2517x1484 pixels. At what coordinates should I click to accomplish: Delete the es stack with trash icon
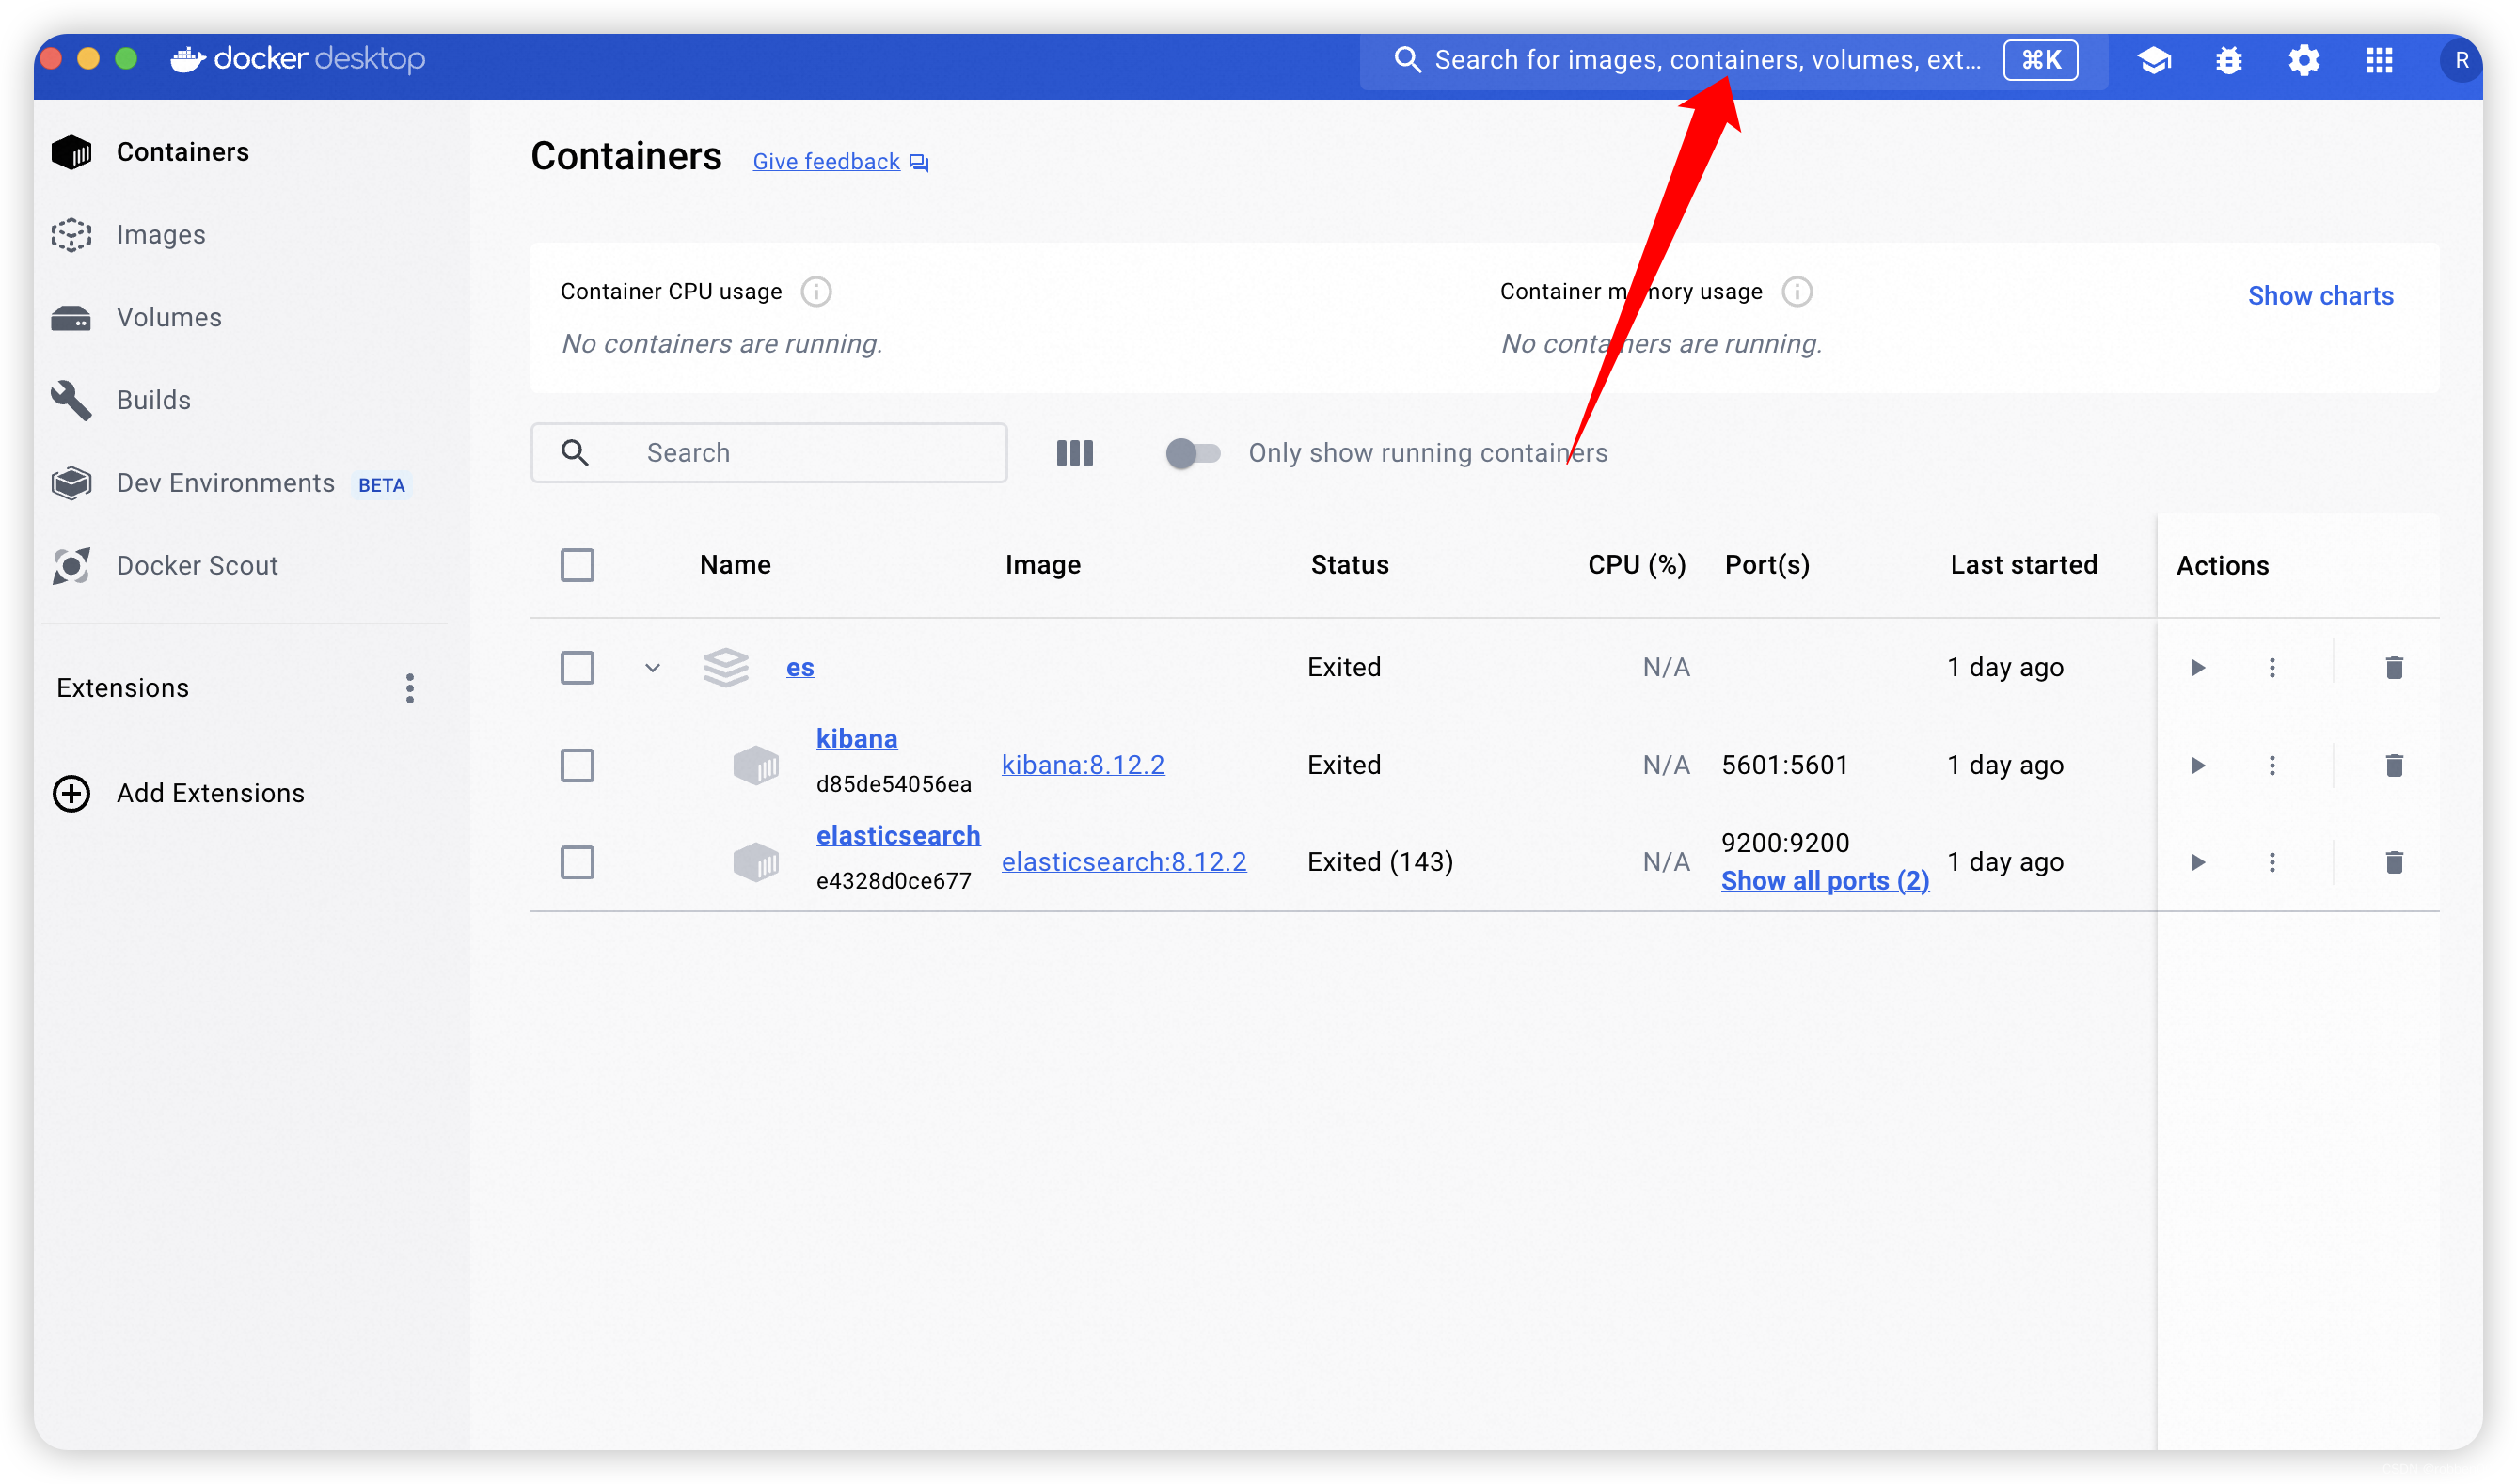click(x=2394, y=668)
